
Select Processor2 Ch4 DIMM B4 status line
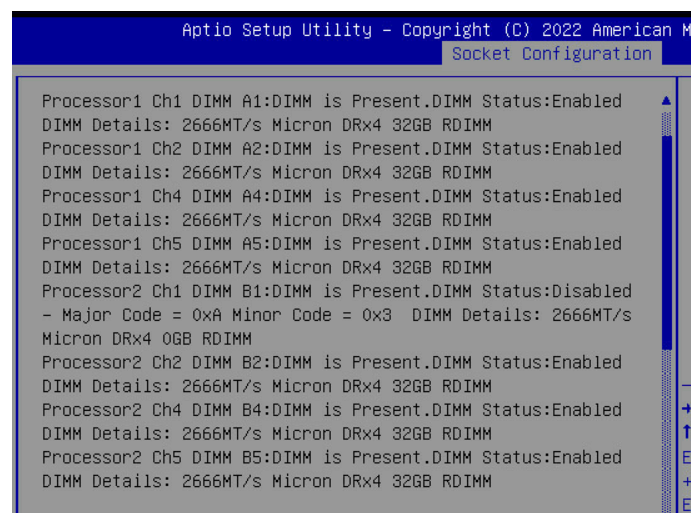pos(331,410)
